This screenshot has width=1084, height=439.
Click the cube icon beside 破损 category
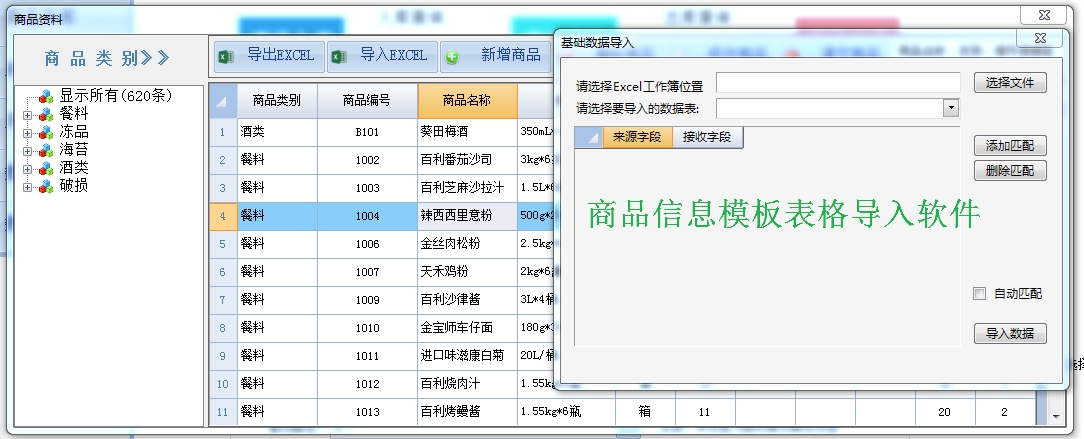[x=46, y=187]
